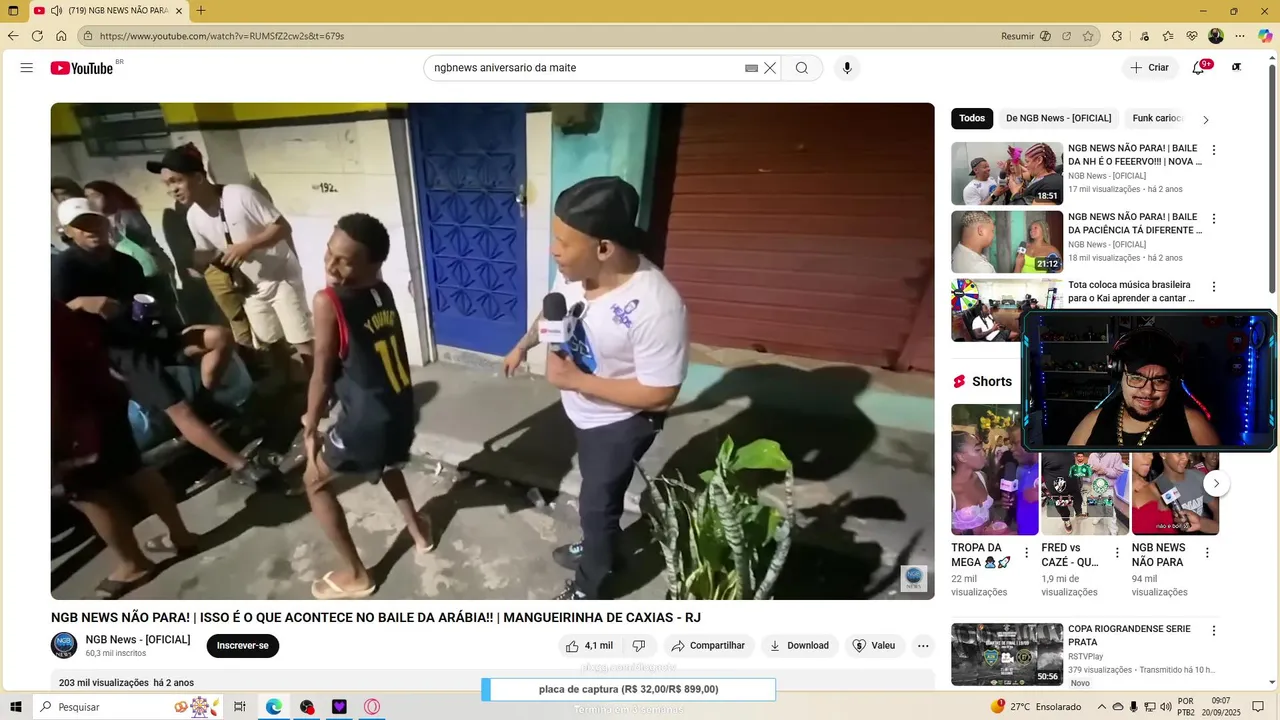This screenshot has height=720, width=1280.
Task: Focus the YouTube search input field
Action: 585,68
